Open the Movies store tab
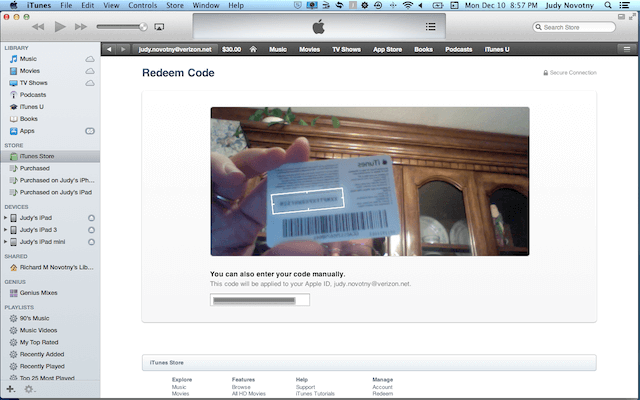 pos(309,49)
